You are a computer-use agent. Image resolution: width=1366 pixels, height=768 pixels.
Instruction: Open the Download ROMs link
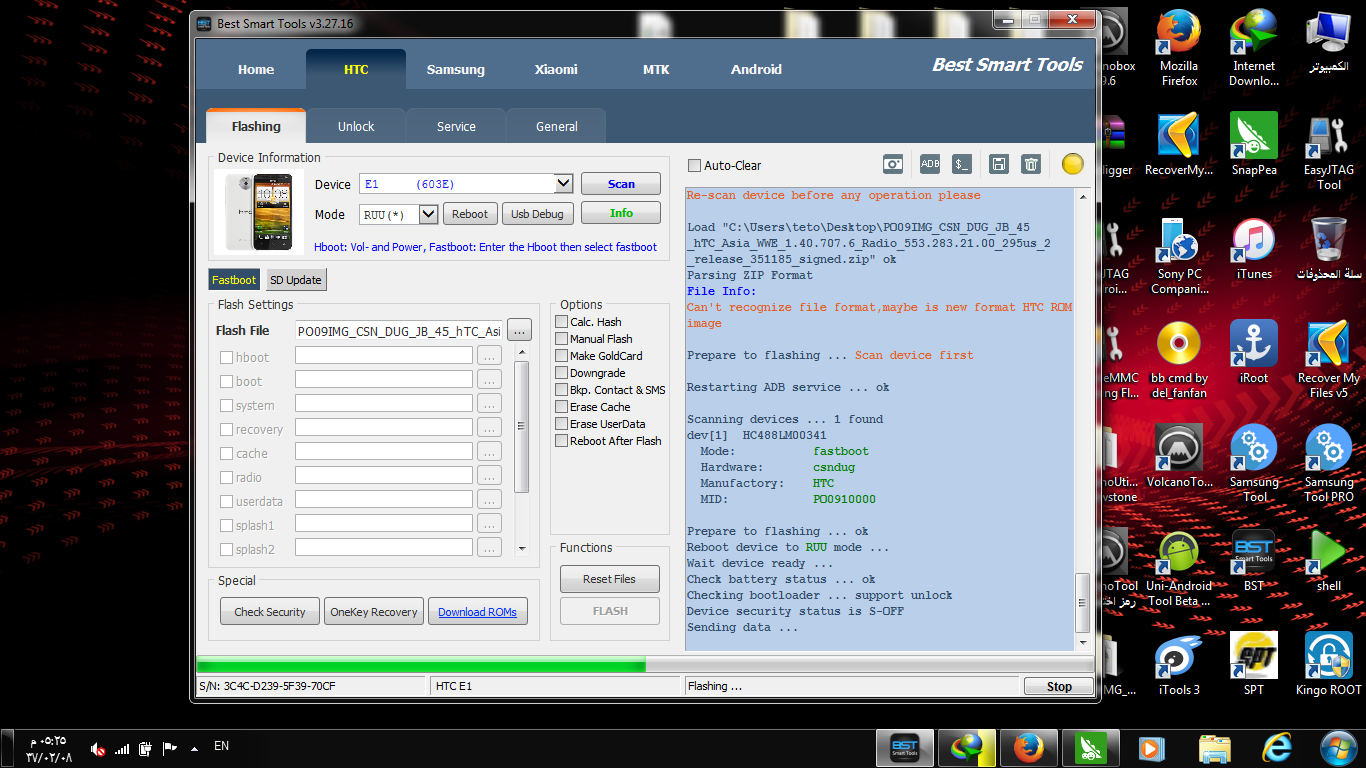point(477,612)
